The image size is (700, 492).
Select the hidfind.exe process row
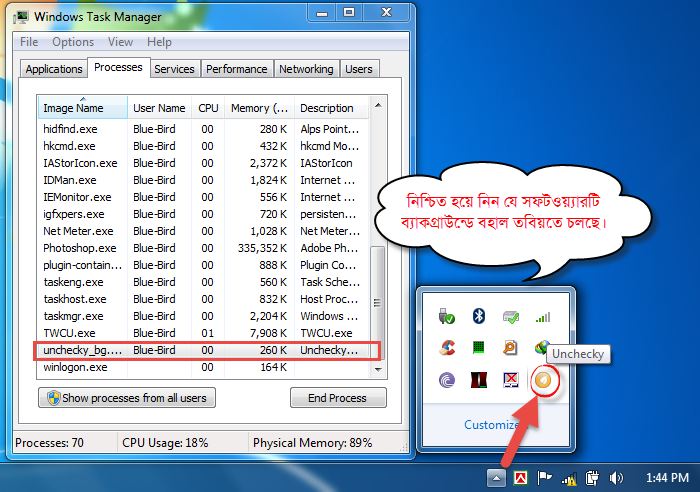204,129
